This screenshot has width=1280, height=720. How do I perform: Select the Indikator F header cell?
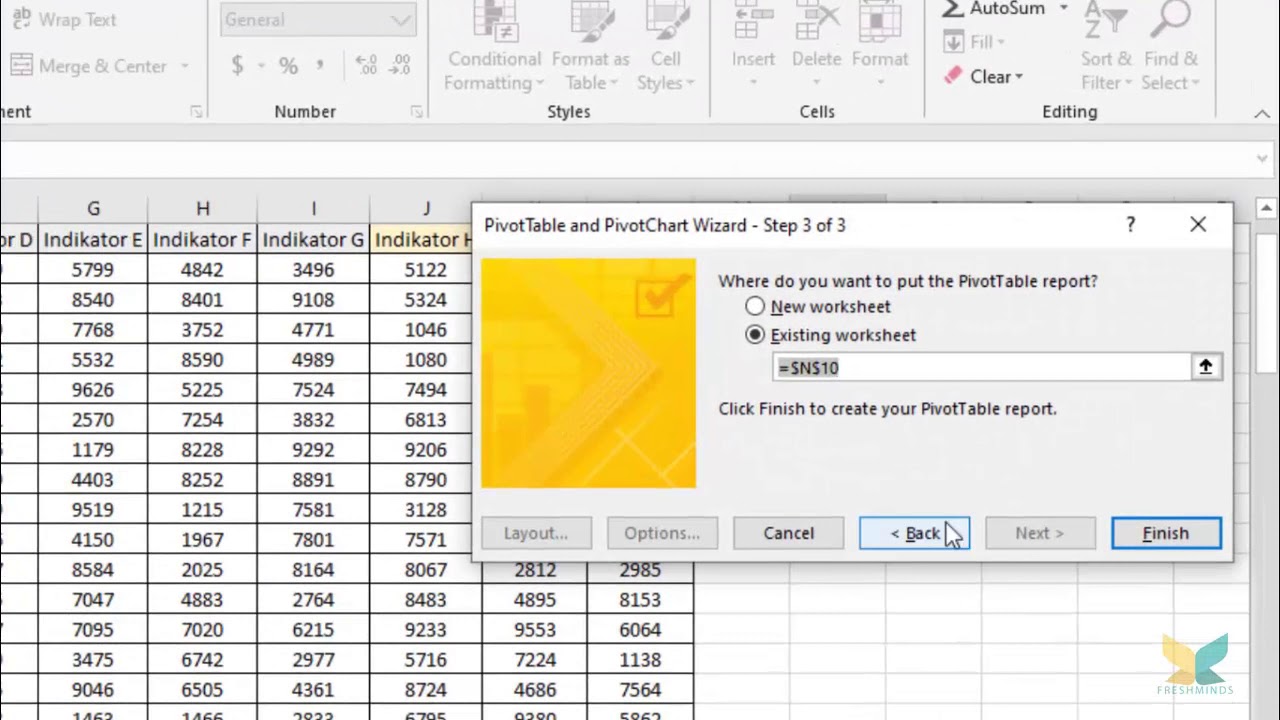pyautogui.click(x=203, y=239)
